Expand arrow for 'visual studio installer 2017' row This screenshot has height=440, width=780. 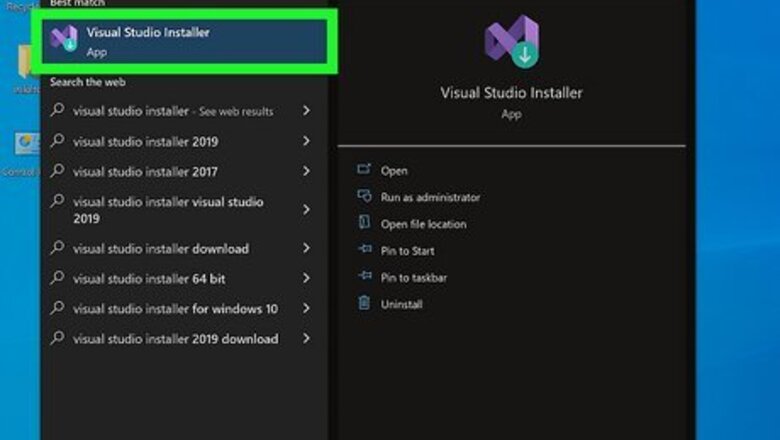(306, 171)
